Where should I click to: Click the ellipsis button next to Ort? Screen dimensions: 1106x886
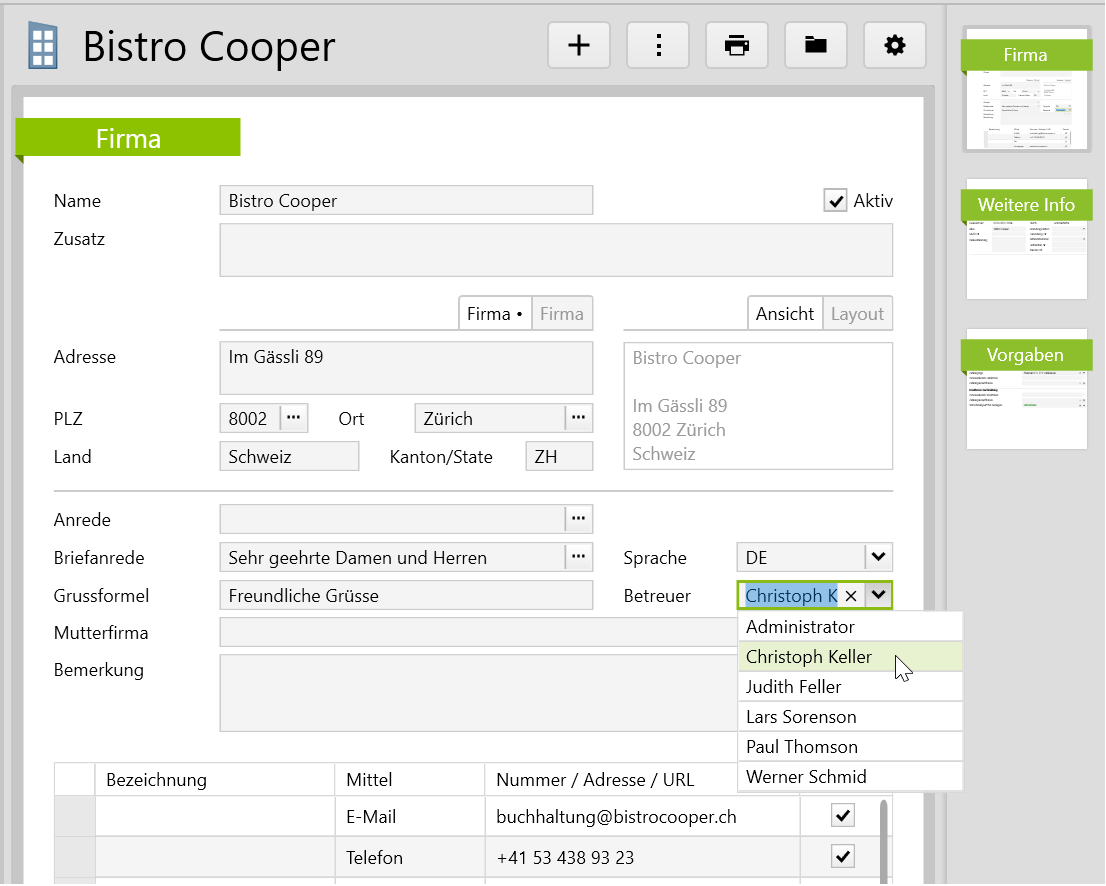[x=579, y=418]
